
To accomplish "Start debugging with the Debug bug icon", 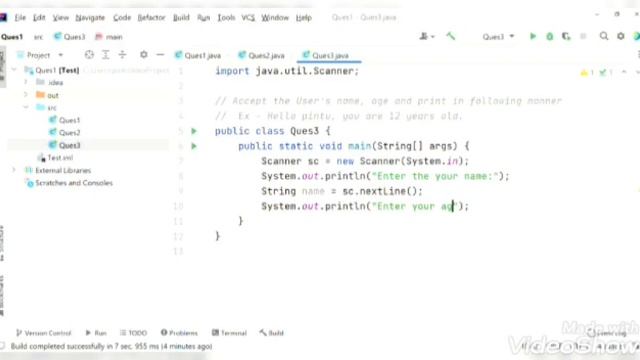I will pos(550,36).
